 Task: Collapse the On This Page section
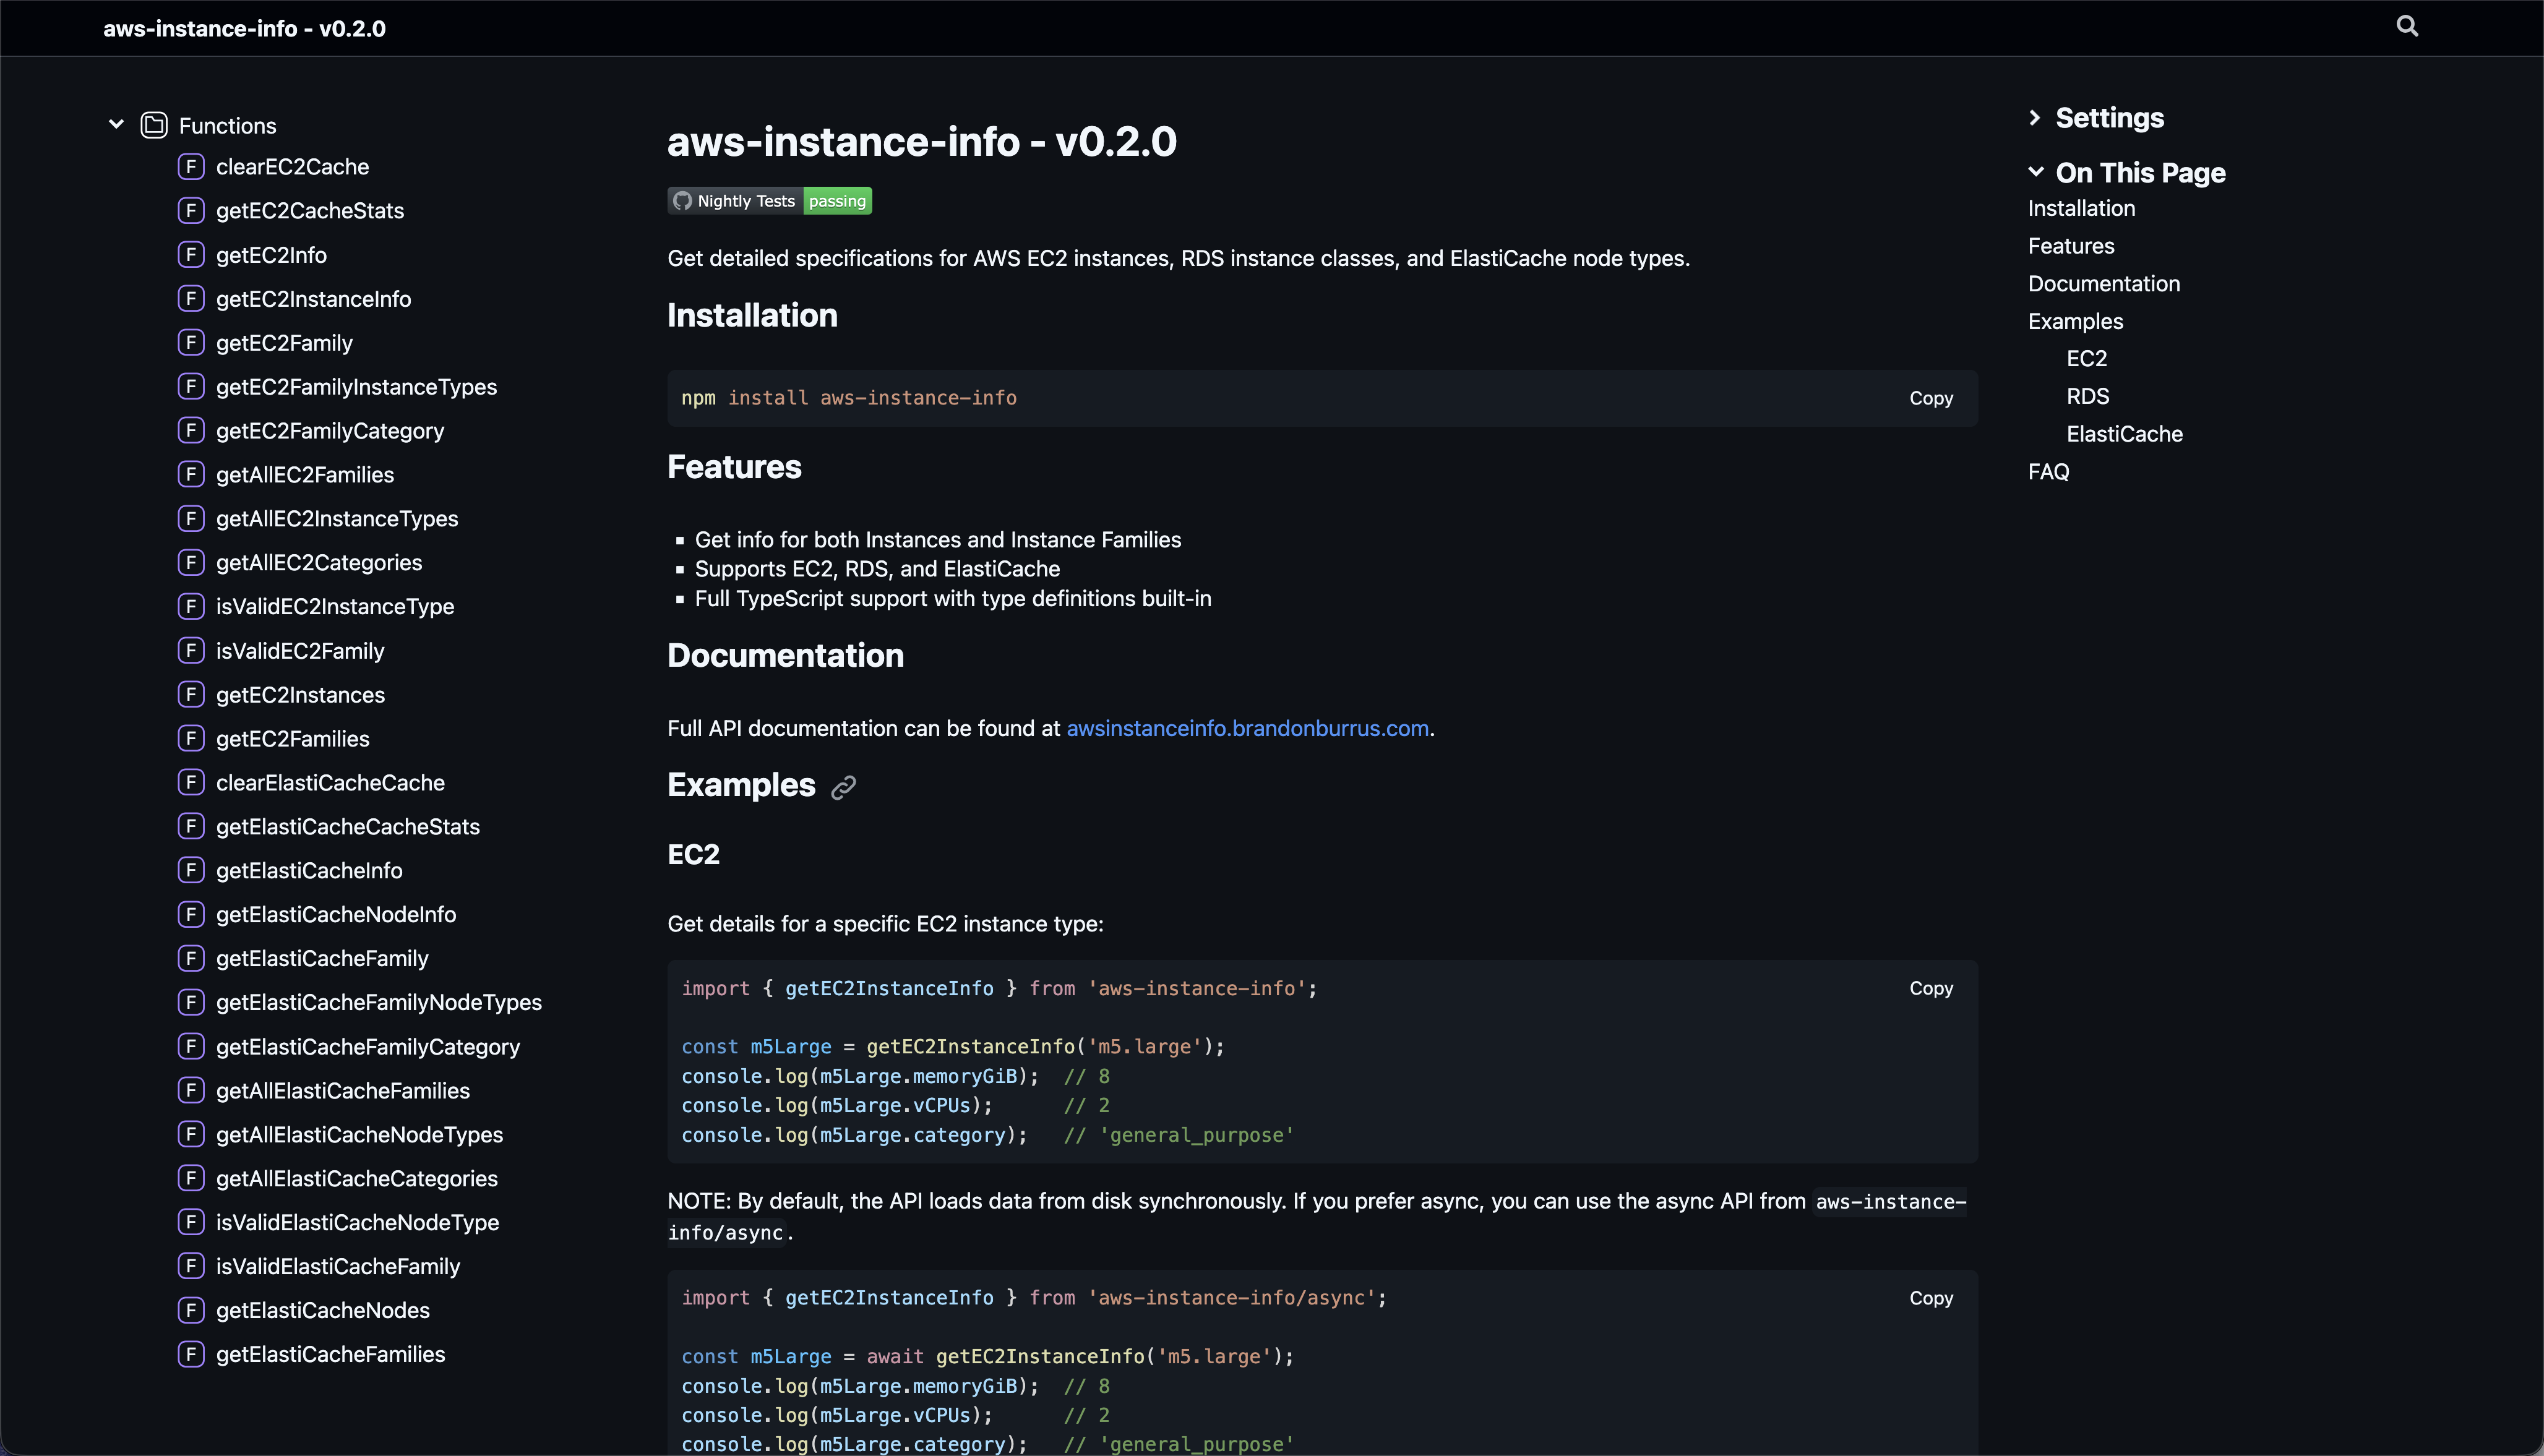2036,171
